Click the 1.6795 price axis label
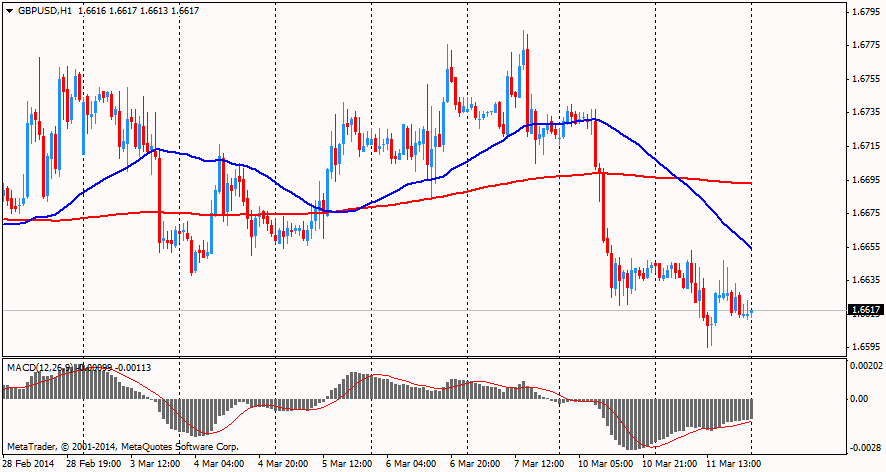 coord(864,13)
